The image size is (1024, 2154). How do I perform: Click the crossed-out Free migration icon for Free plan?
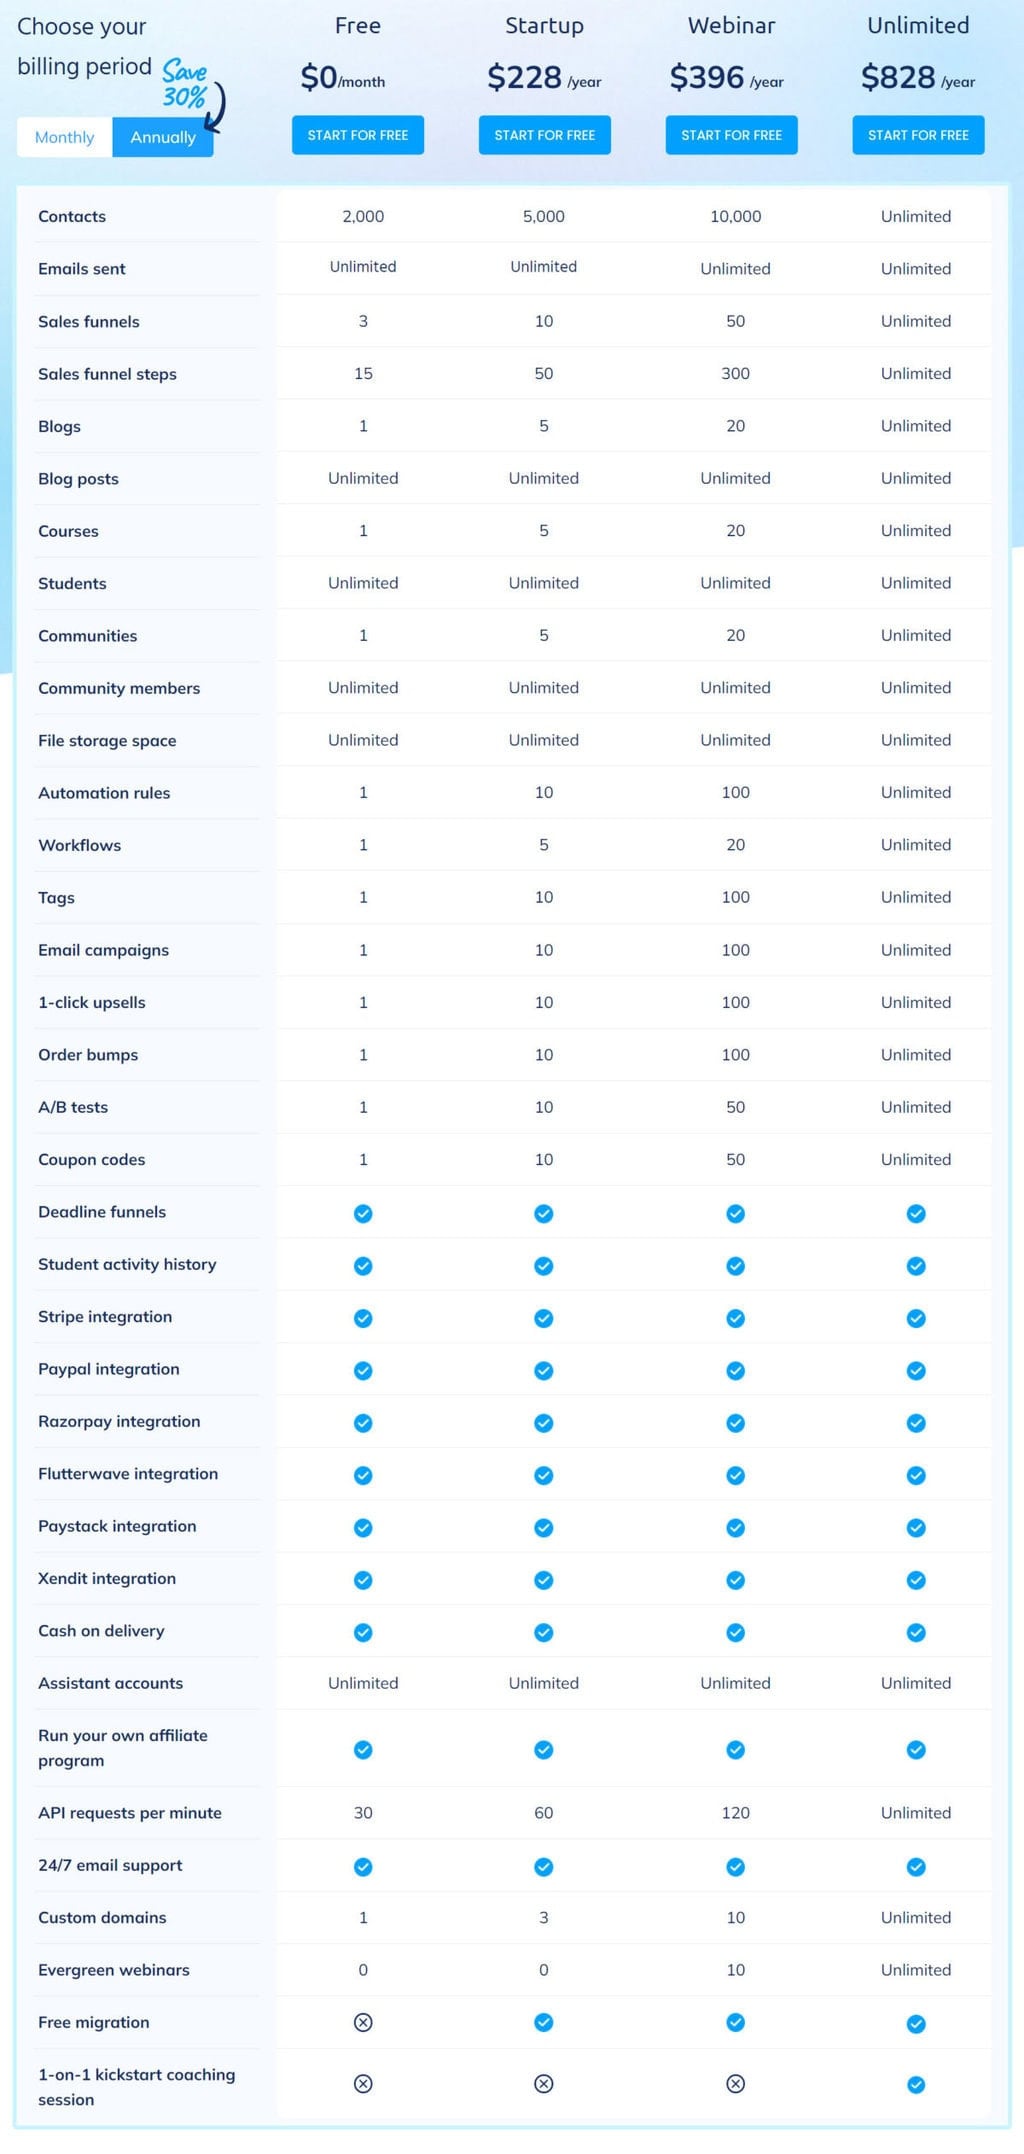[x=362, y=2023]
